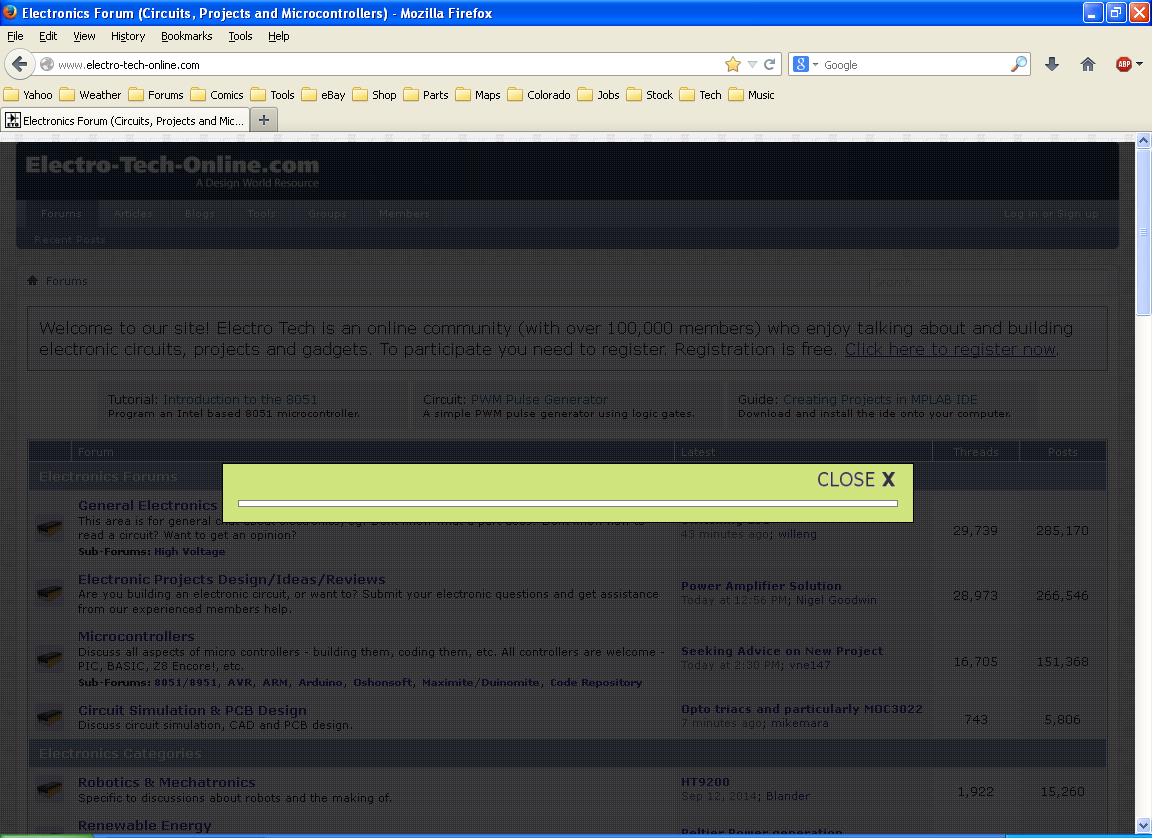The height and width of the screenshot is (838, 1152).
Task: Open the Bookmarks menu
Action: [187, 36]
